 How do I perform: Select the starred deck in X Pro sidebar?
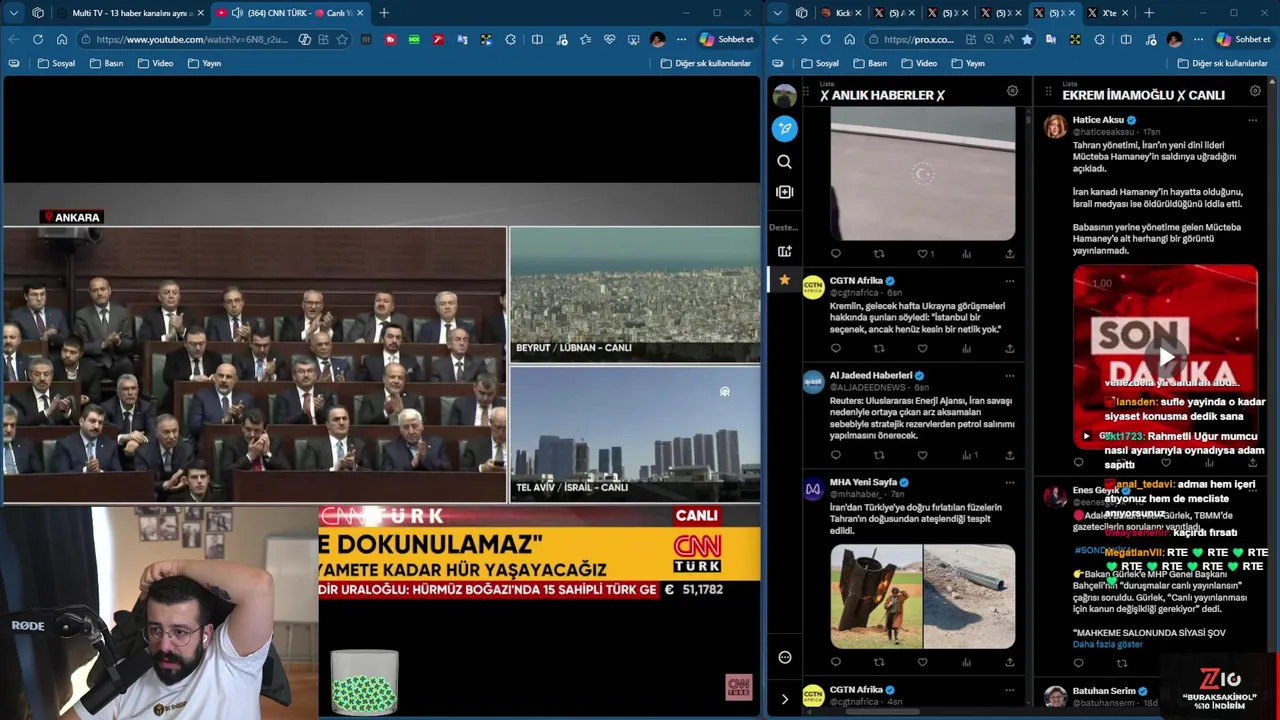coord(785,280)
